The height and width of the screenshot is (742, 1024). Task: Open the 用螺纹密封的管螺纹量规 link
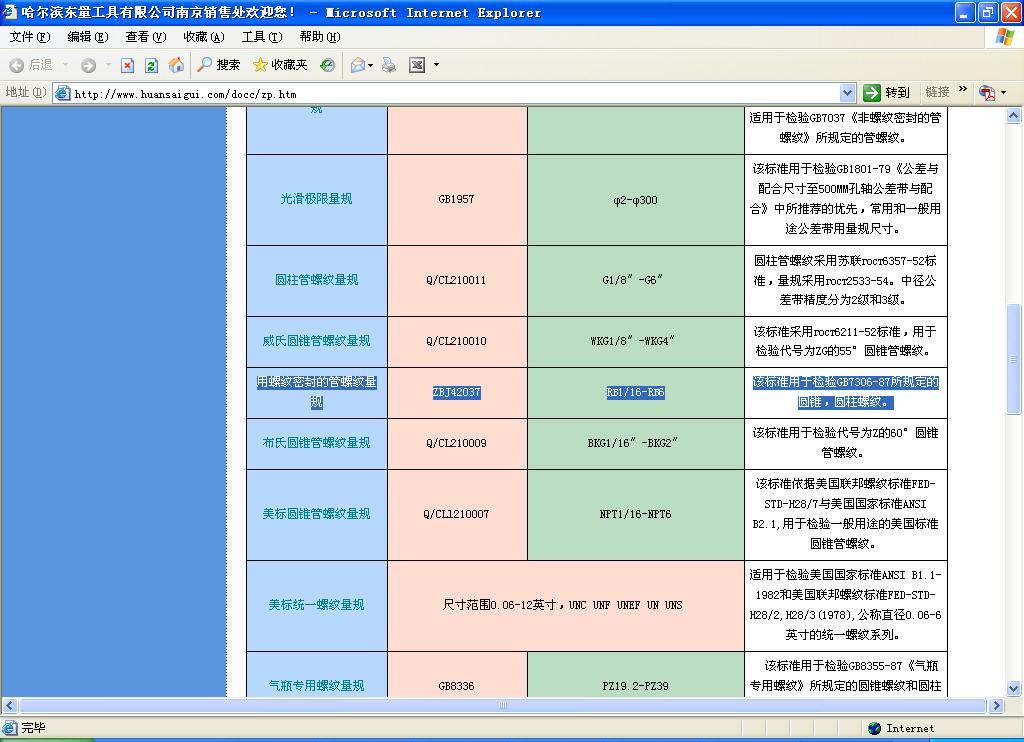317,391
